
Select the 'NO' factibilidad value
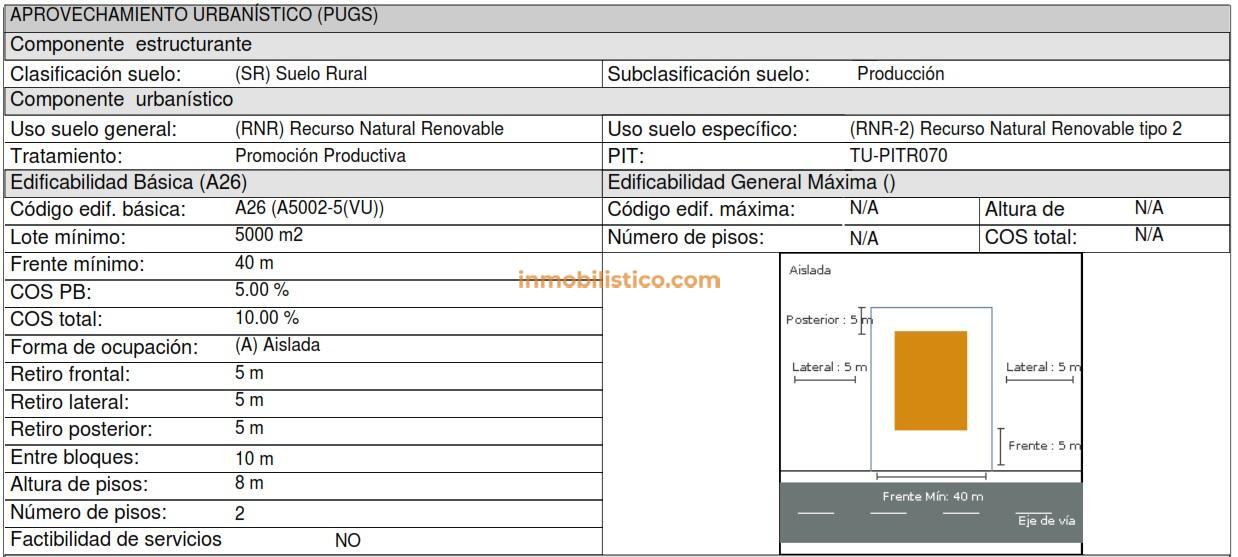click(x=347, y=541)
